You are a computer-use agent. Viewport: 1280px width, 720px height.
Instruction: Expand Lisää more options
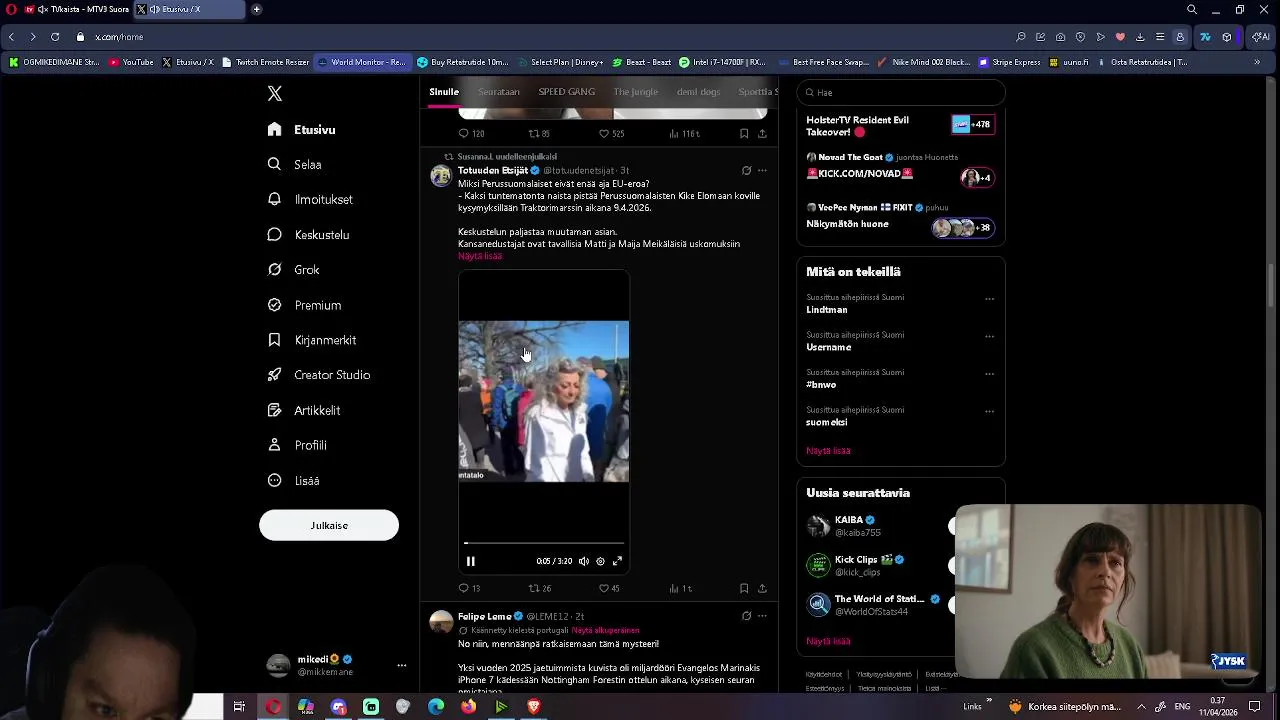(294, 481)
